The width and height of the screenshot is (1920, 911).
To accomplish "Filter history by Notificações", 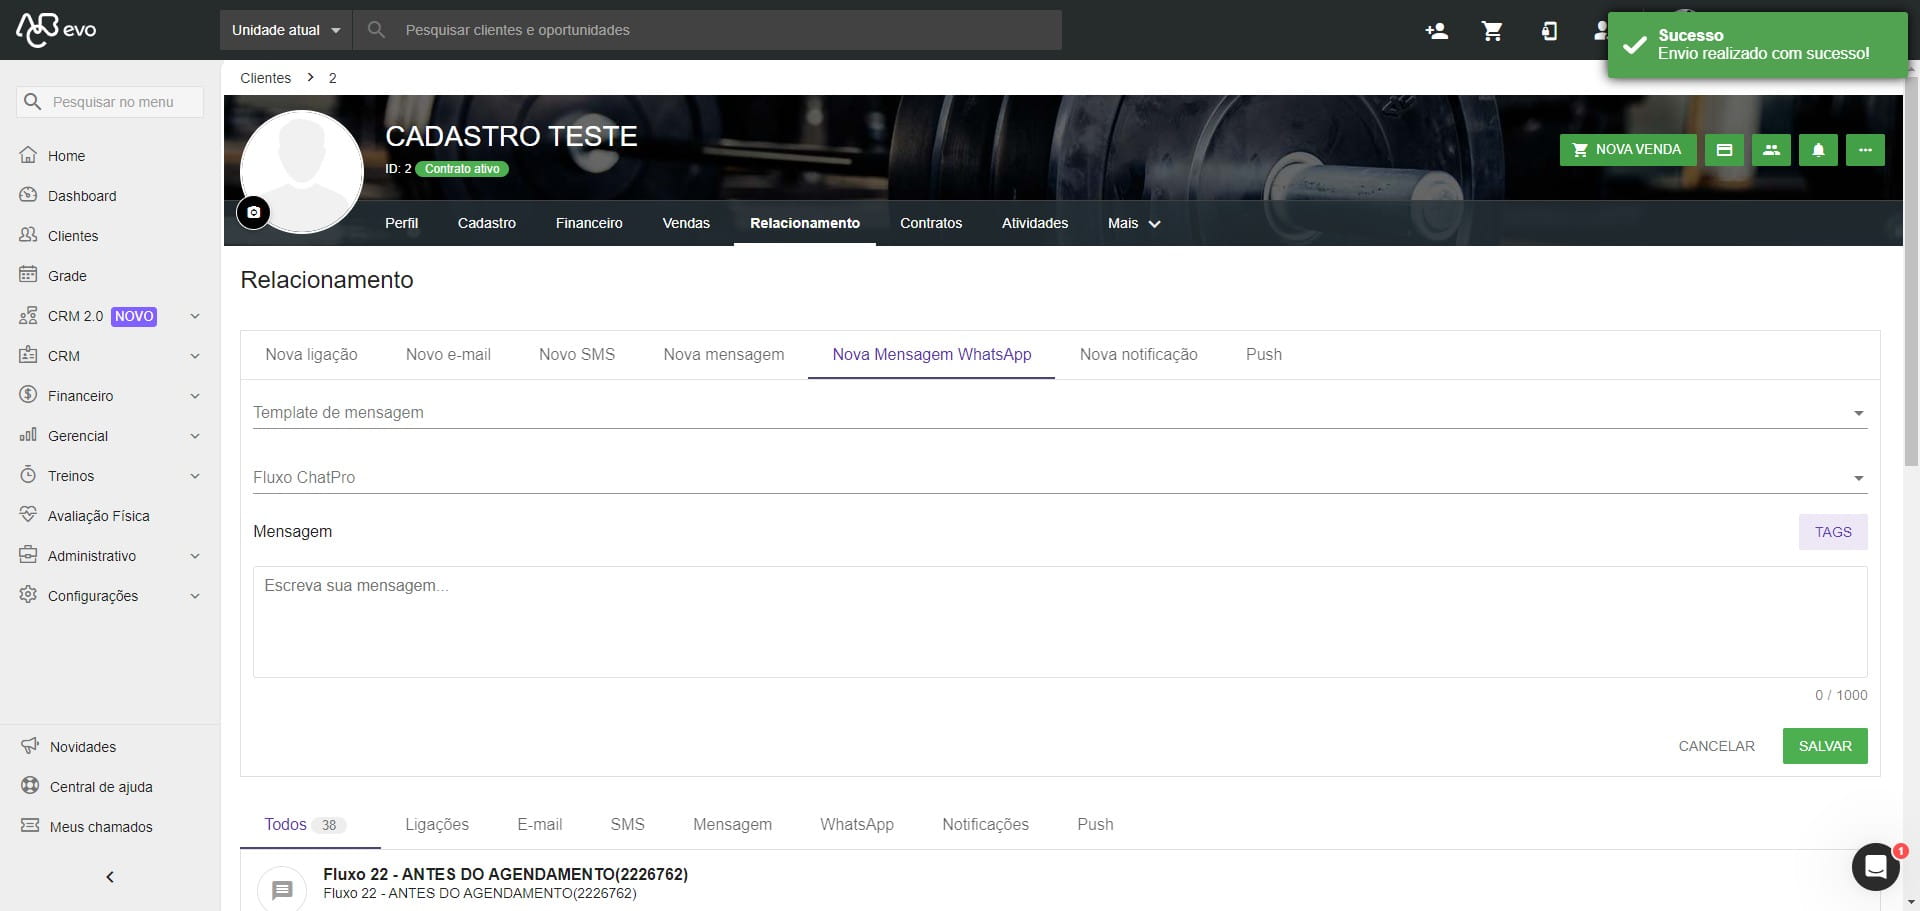I will [986, 824].
